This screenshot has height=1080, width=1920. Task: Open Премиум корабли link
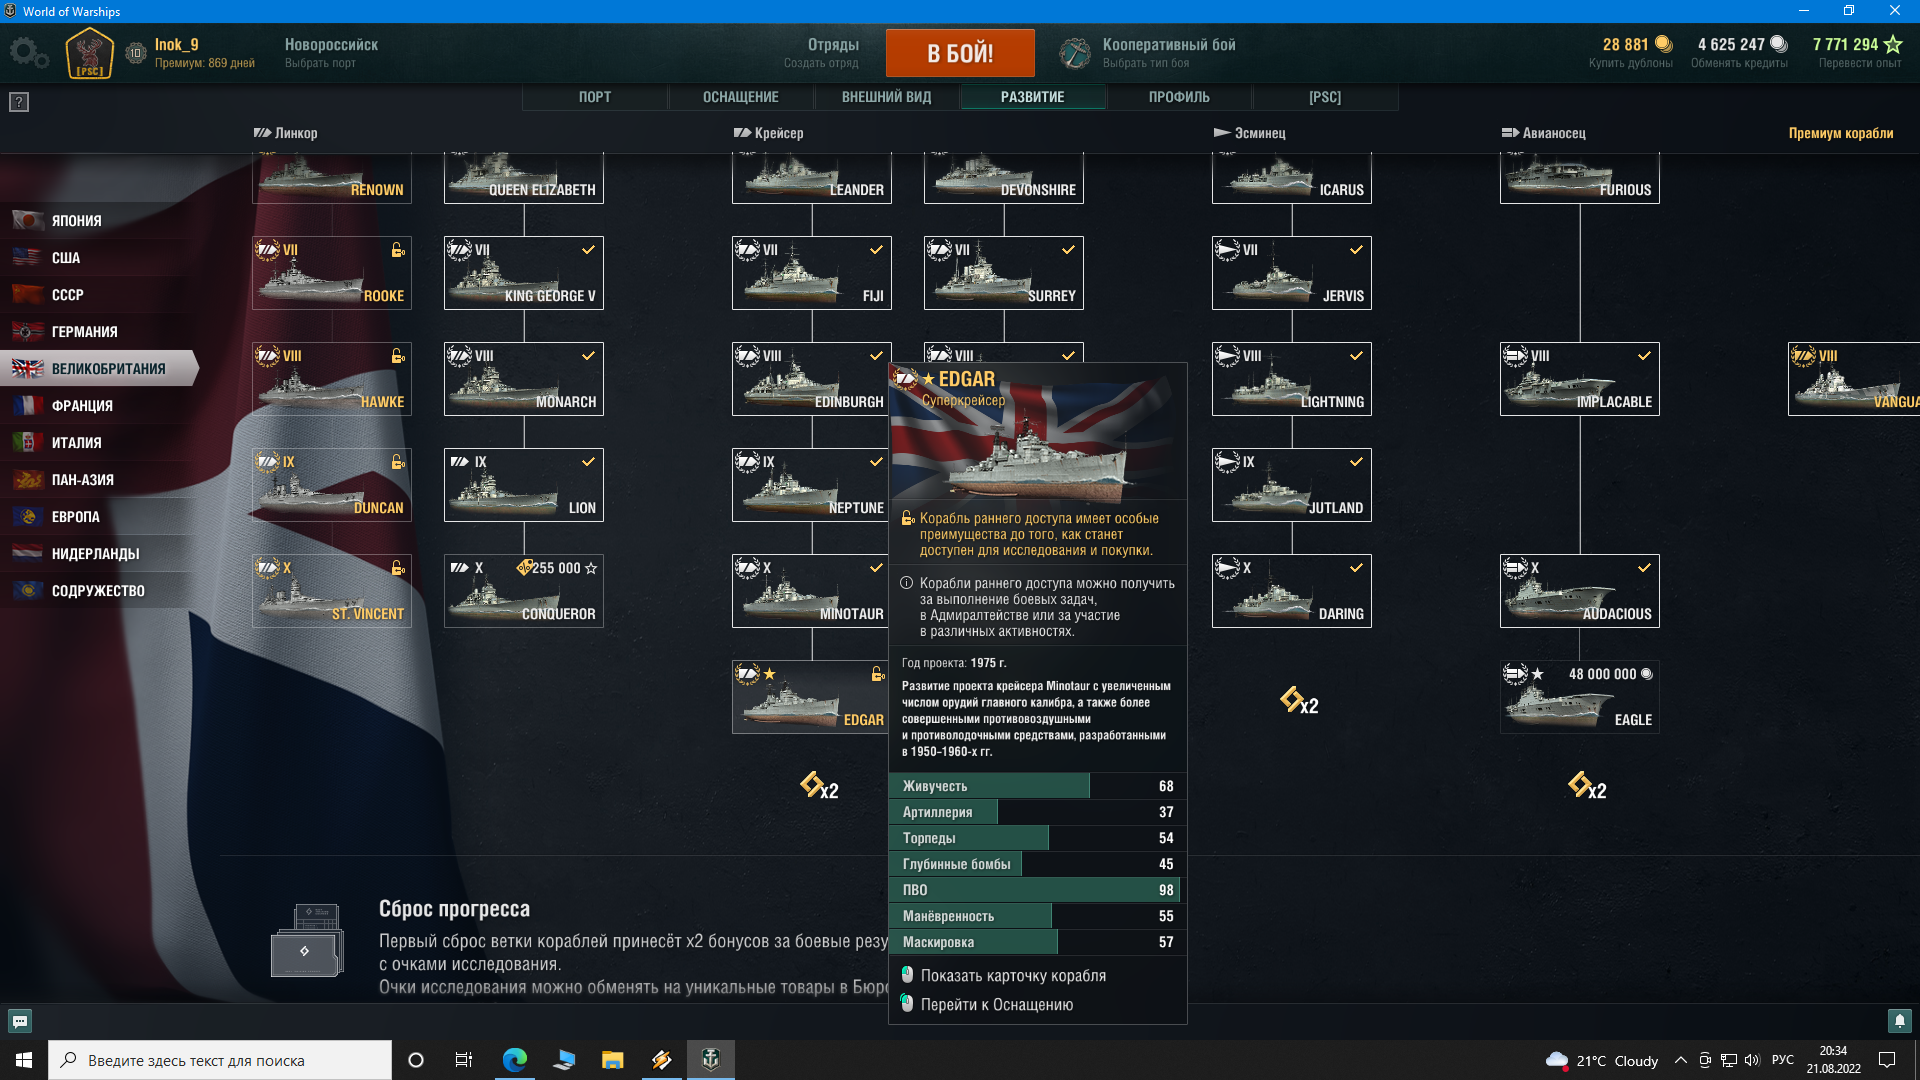pos(1840,133)
